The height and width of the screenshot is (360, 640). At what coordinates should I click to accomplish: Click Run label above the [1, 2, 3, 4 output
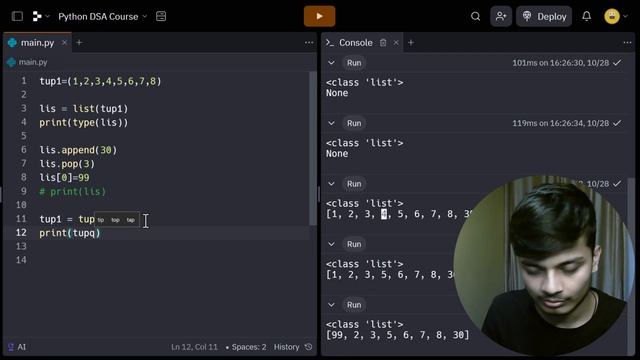click(x=354, y=184)
